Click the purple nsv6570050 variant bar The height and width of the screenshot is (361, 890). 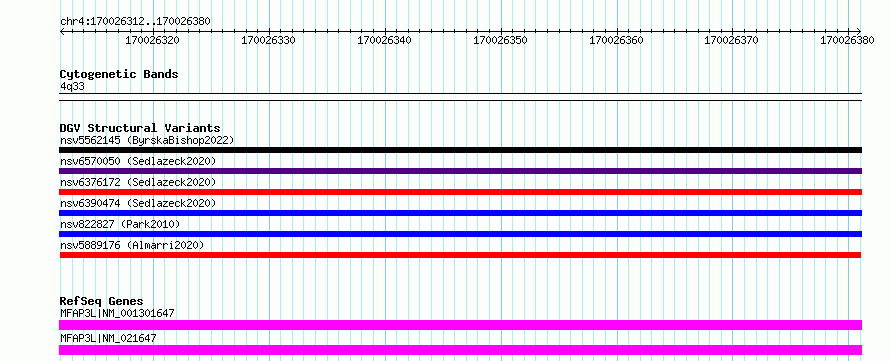(460, 171)
